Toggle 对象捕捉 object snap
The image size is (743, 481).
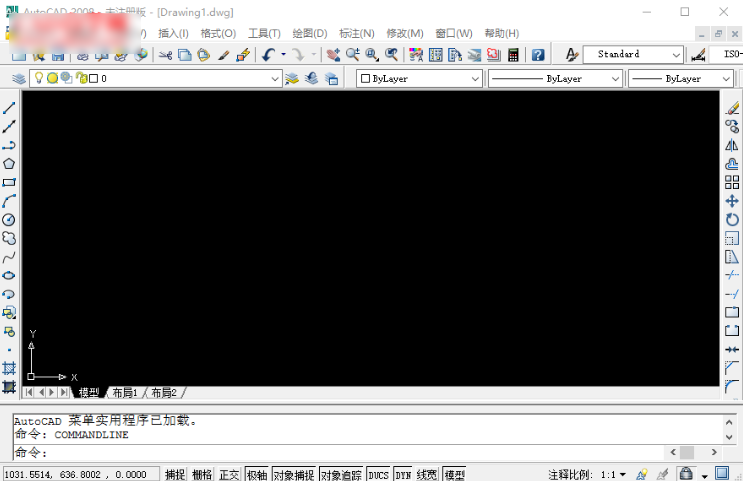coord(294,474)
